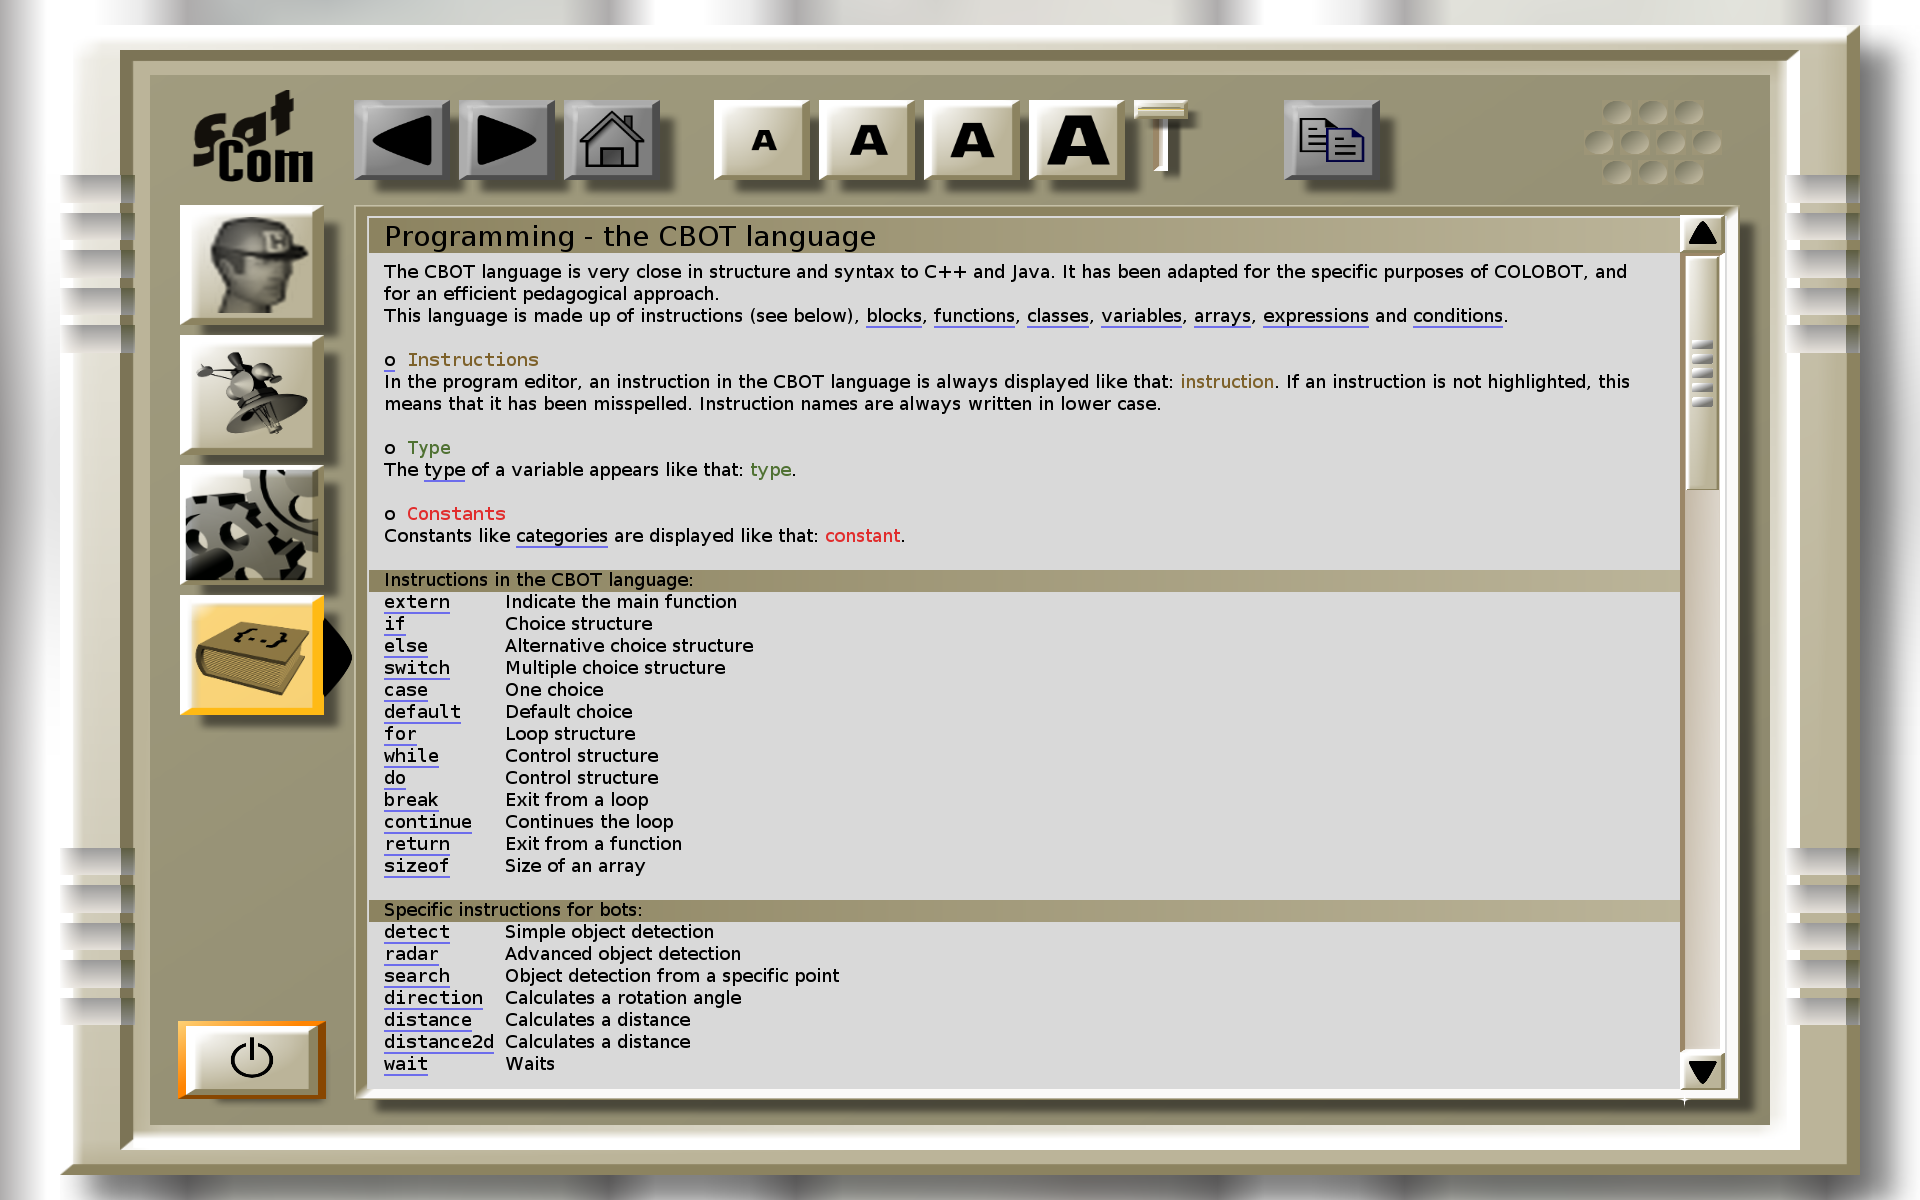Screen dimensions: 1920x1200
Task: Open the sizeof instruction link
Action: [416, 866]
